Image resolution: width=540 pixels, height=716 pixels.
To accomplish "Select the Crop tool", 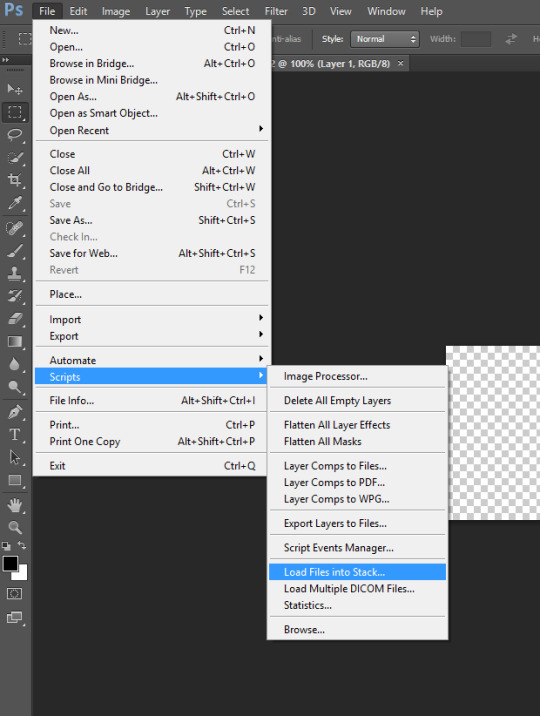I will (15, 180).
